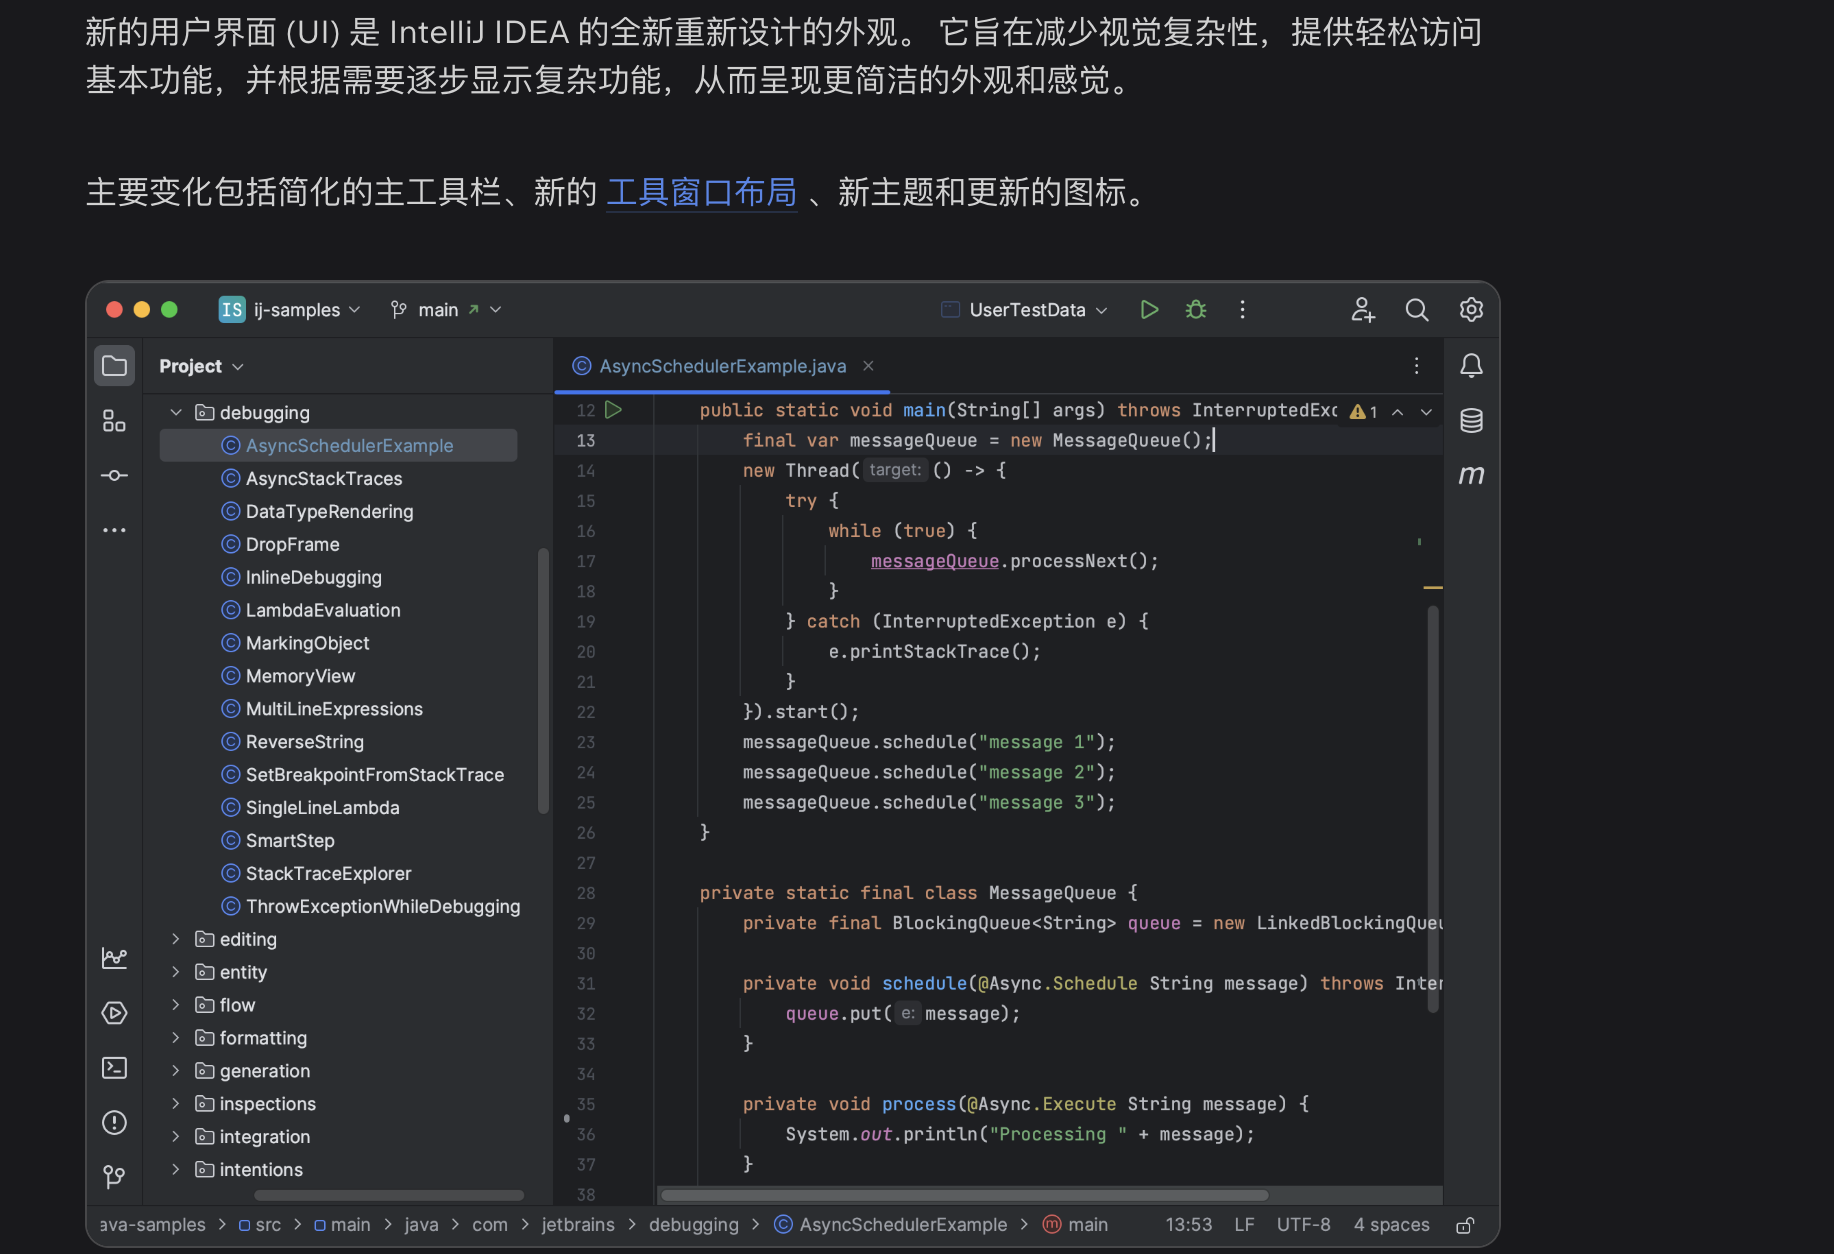Open the Commit tool window icon
The height and width of the screenshot is (1254, 1834).
point(114,475)
